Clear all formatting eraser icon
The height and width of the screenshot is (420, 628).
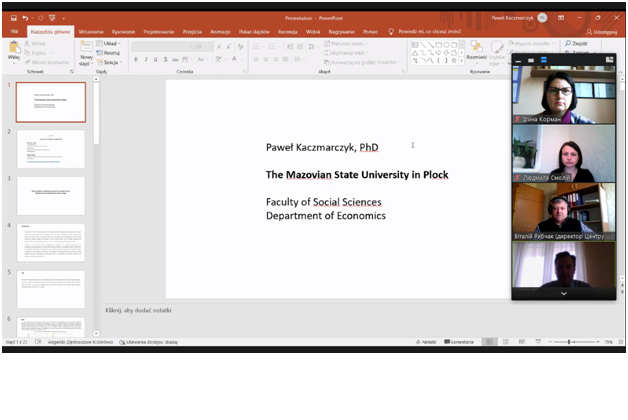pos(240,47)
